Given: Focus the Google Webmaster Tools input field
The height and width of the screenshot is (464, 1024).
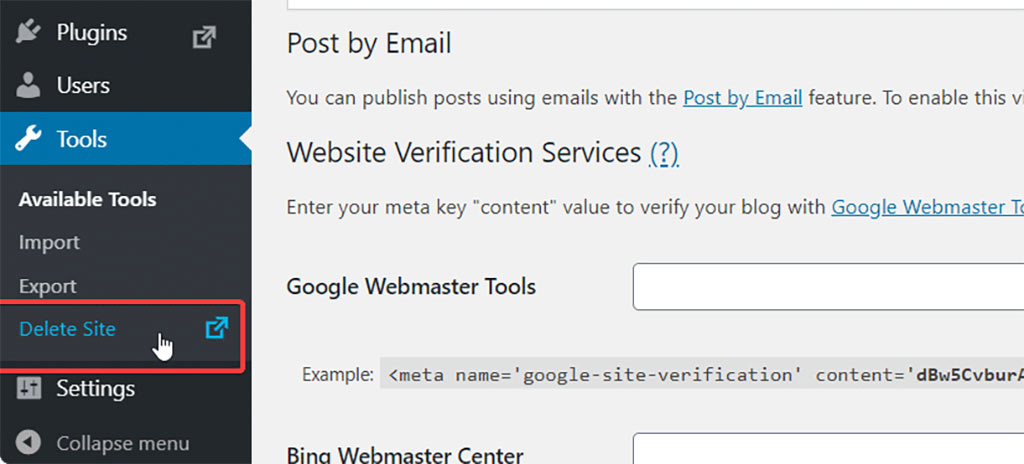Looking at the screenshot, I should click(828, 287).
